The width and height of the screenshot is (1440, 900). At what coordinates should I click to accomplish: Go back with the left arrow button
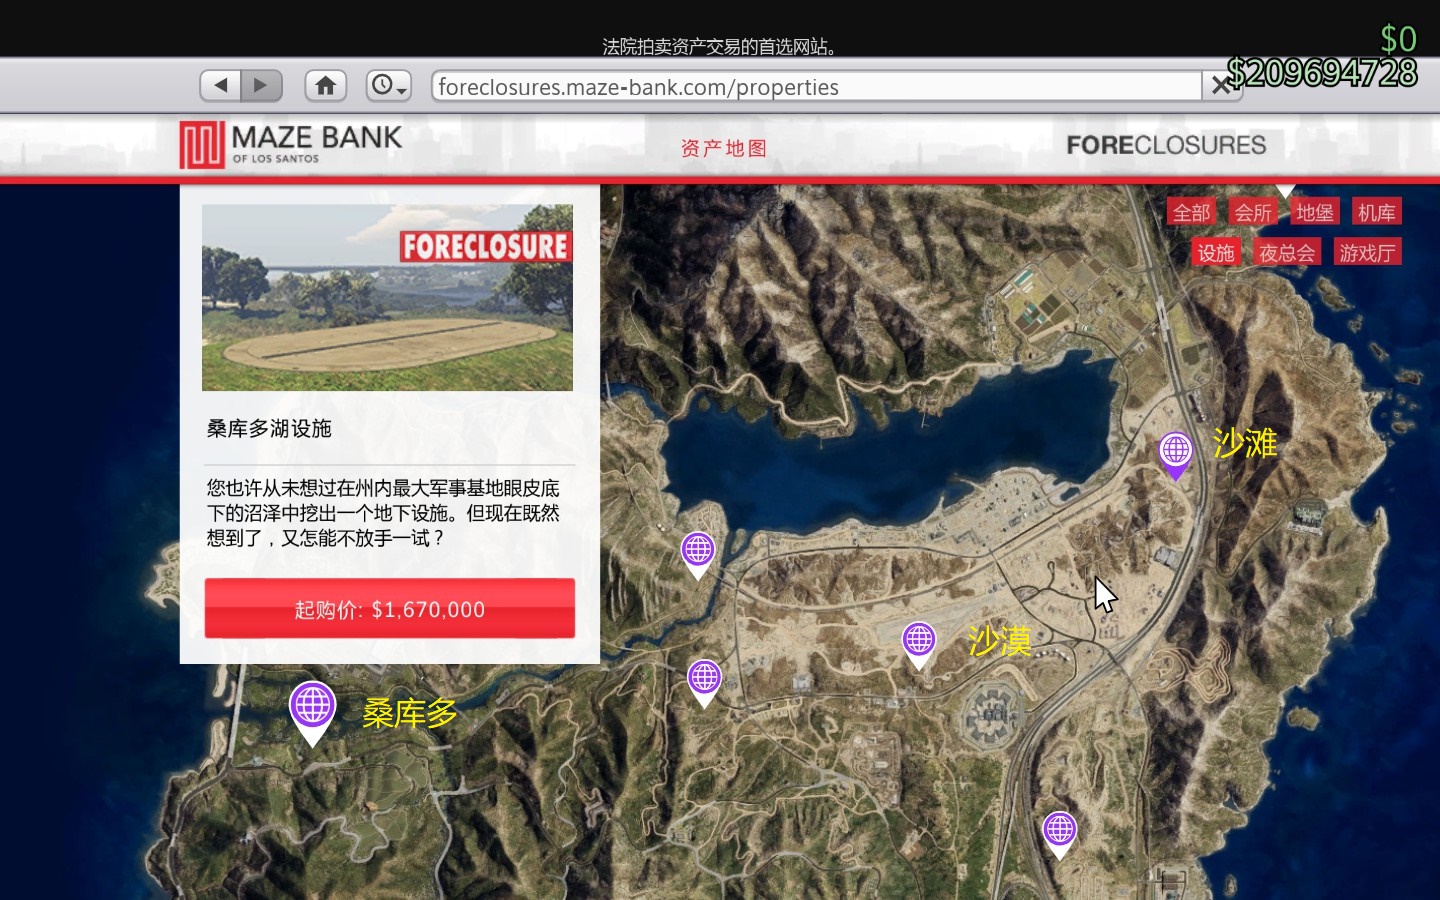[221, 86]
